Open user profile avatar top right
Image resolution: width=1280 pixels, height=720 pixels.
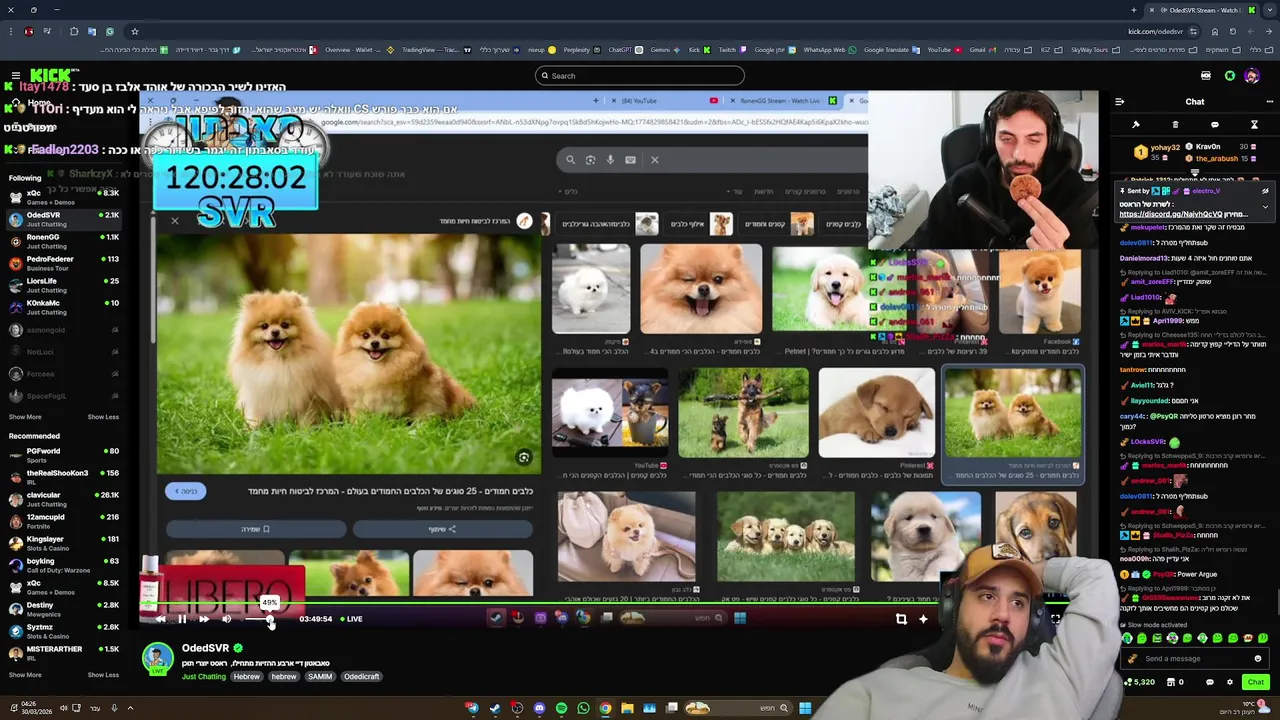(1252, 76)
